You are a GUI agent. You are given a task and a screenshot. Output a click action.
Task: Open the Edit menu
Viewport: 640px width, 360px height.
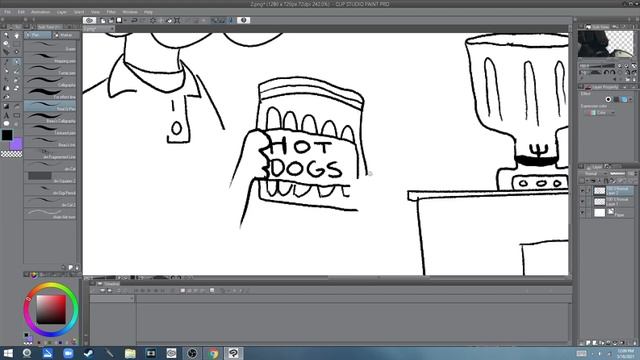pyautogui.click(x=21, y=12)
